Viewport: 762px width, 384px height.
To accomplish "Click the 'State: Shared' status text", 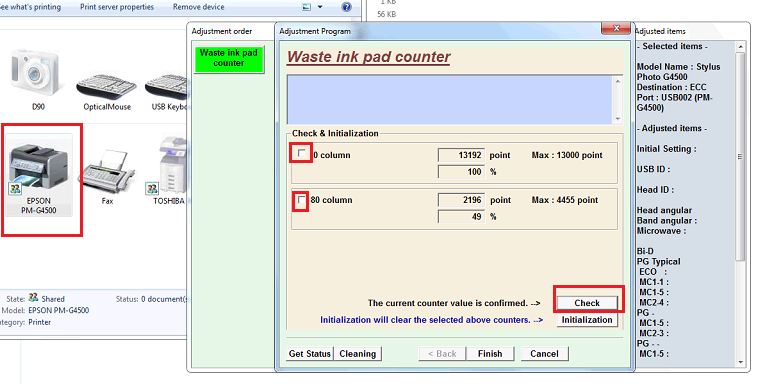I will 35,298.
